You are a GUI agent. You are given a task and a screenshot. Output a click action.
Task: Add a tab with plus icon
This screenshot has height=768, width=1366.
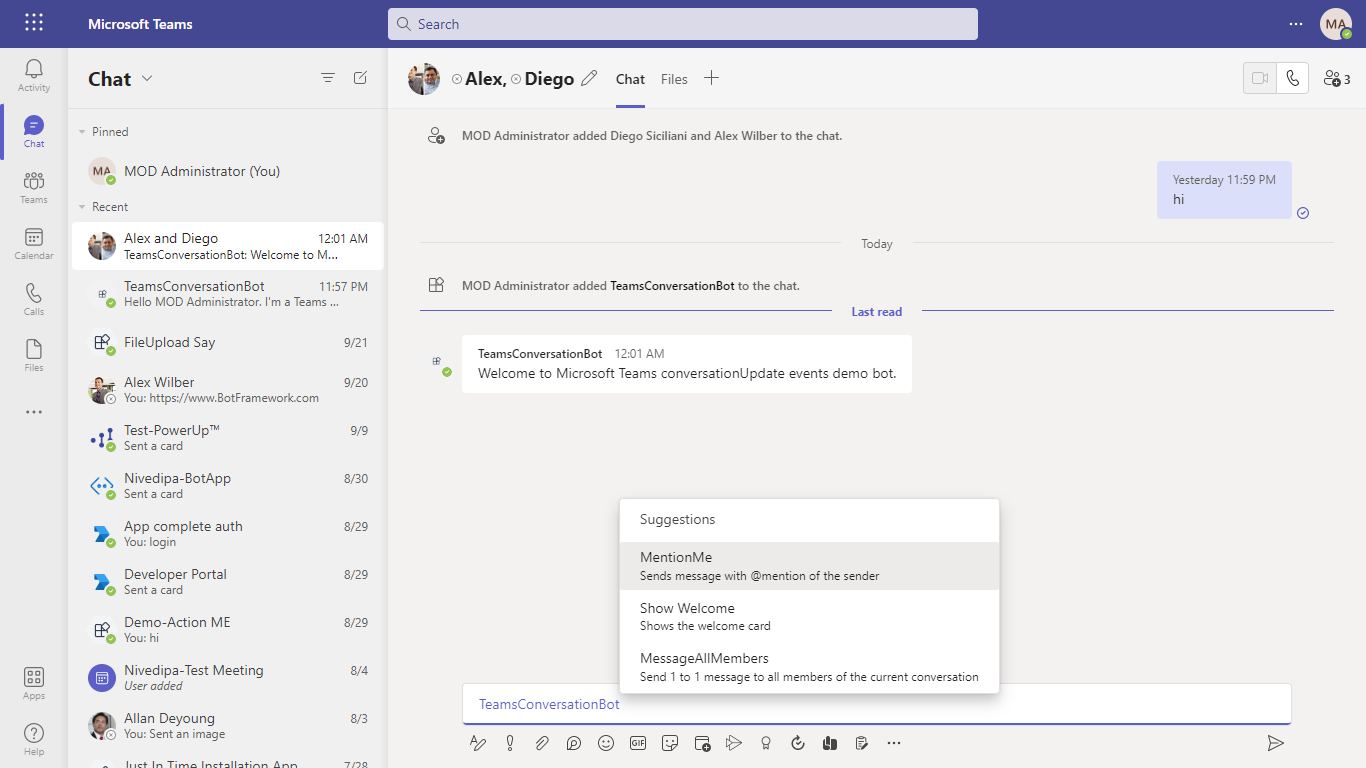click(711, 78)
